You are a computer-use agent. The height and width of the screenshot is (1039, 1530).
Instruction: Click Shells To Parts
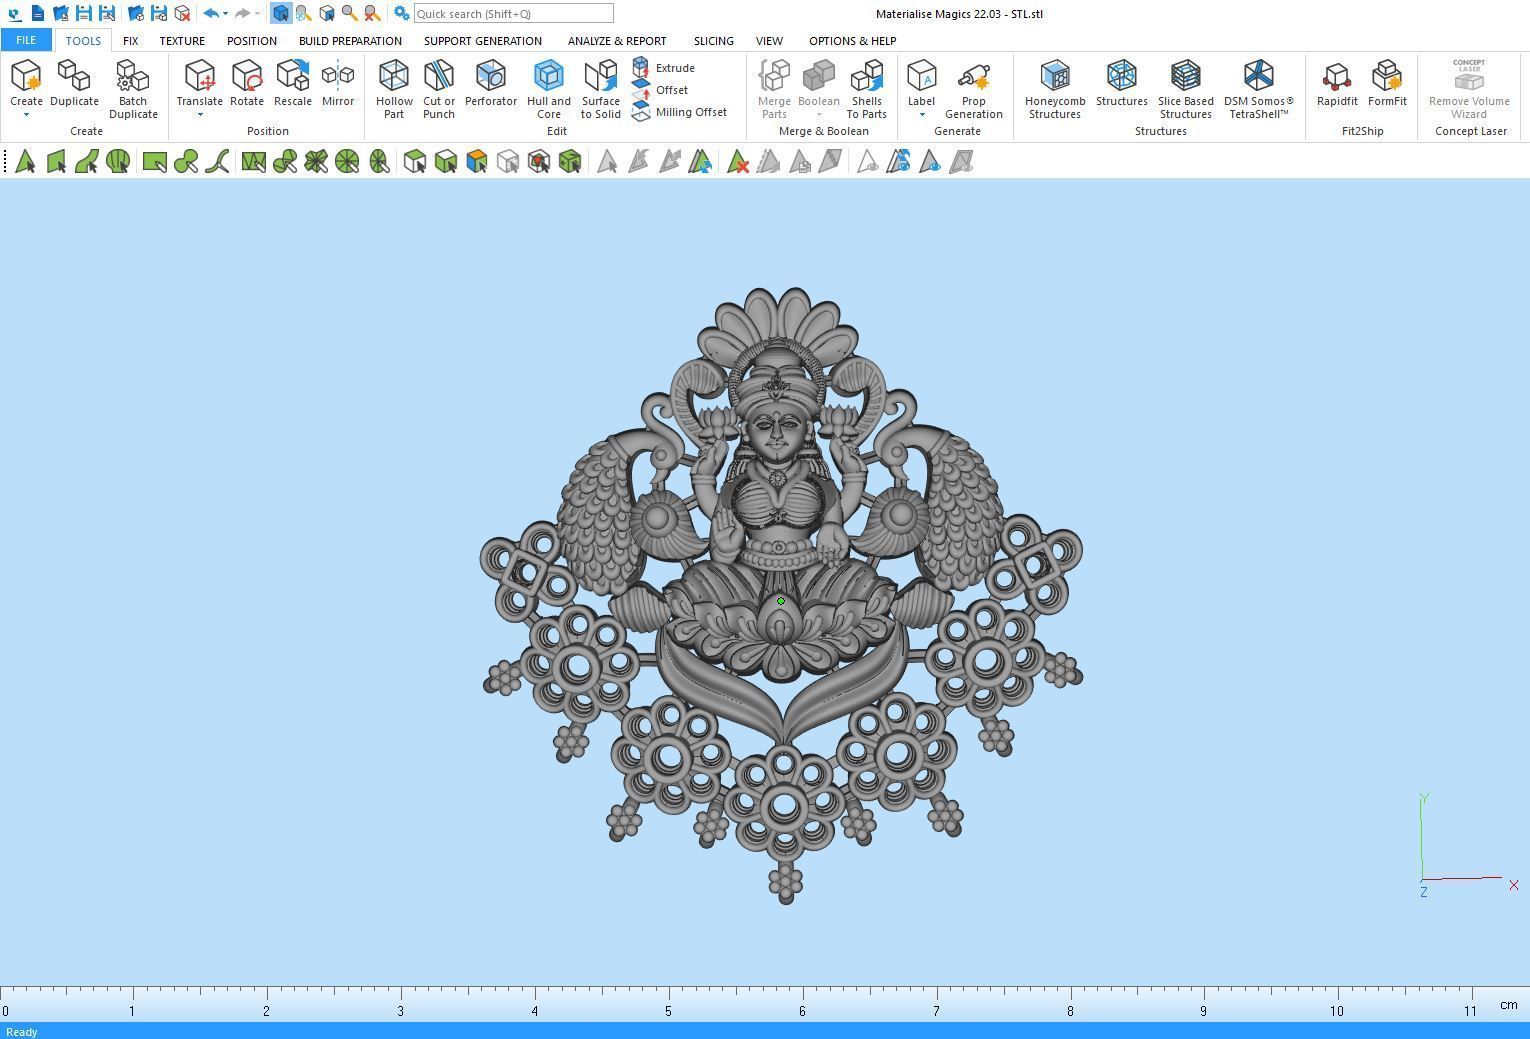[866, 89]
